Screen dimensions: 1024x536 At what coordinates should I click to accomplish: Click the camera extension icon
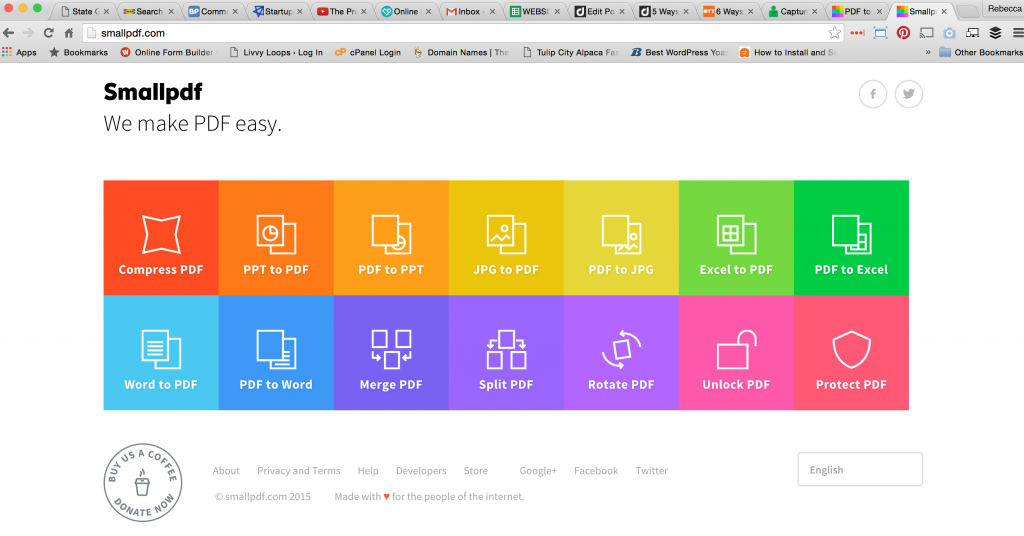coord(950,33)
